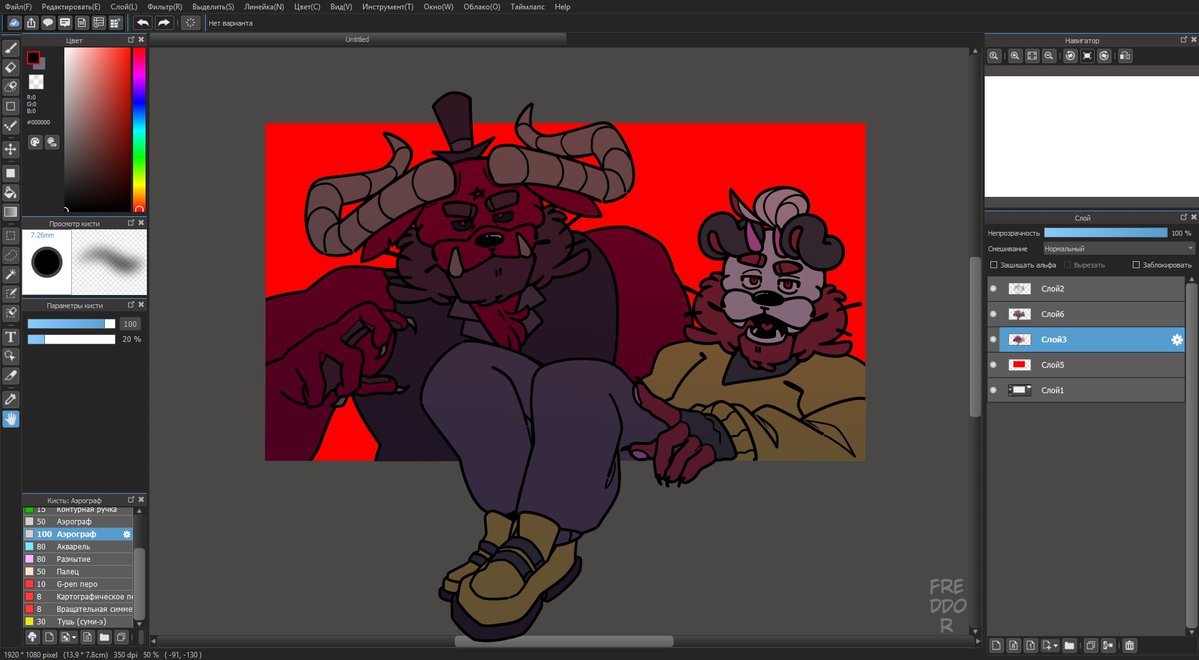1199x660 pixels.
Task: Enable the Заблокировать checkbox
Action: point(1136,265)
